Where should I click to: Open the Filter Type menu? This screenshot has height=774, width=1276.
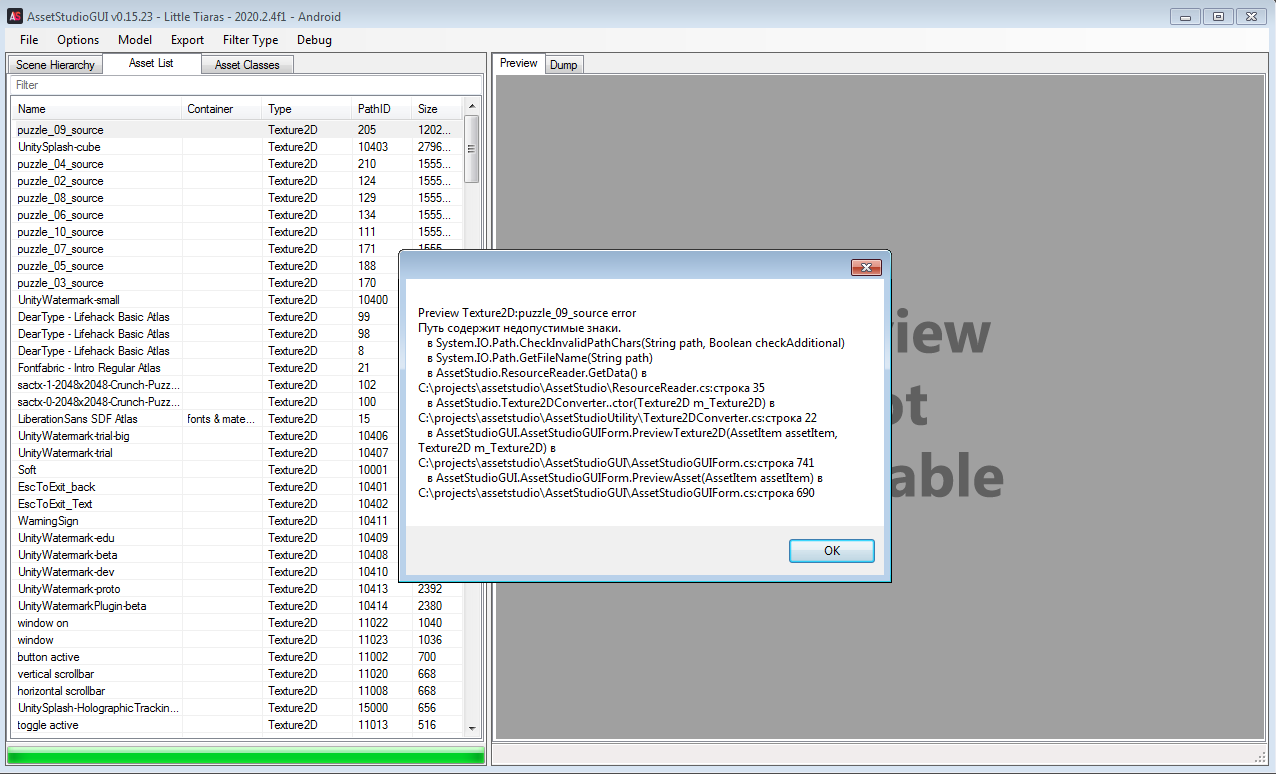(250, 40)
